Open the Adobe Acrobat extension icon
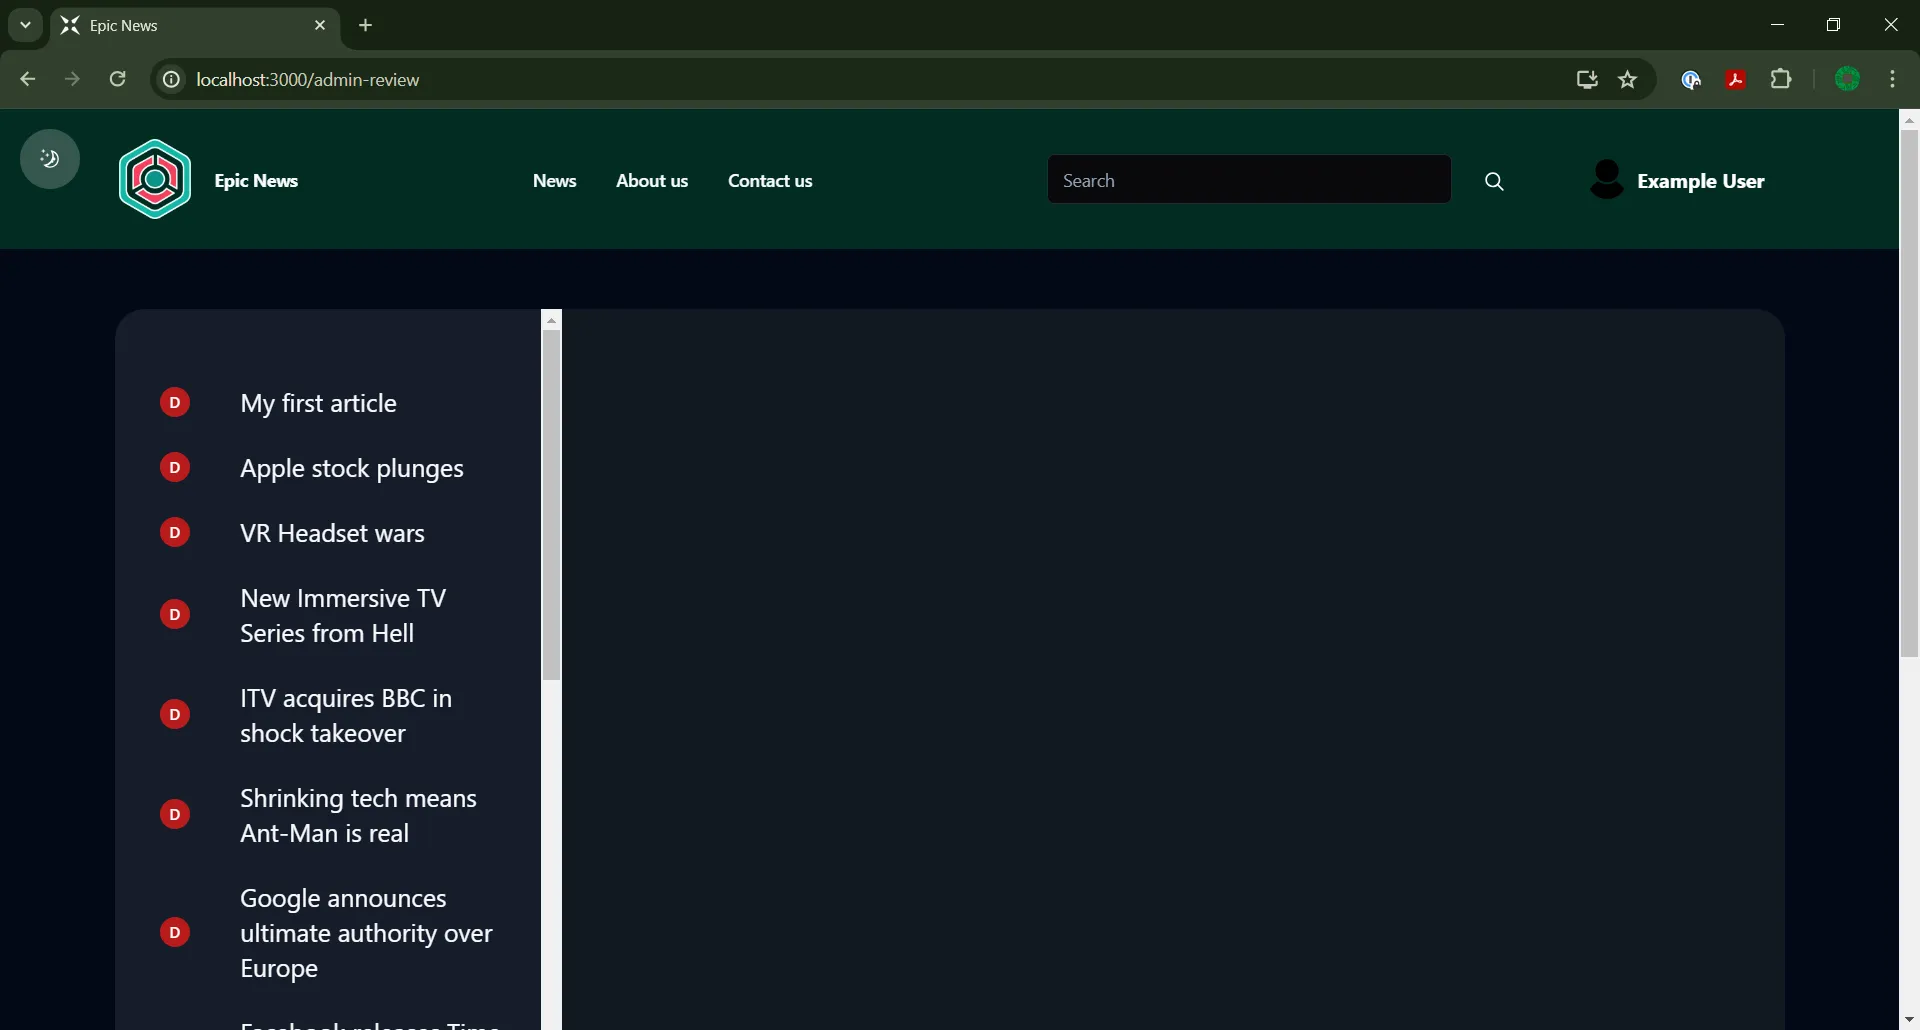1920x1030 pixels. 1736,80
